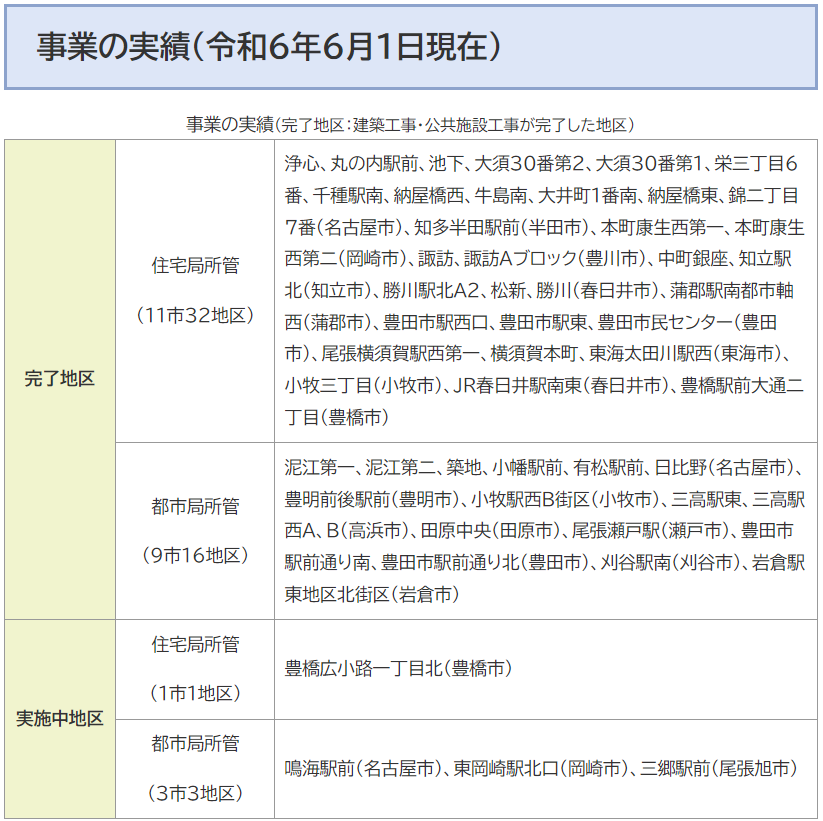The width and height of the screenshot is (823, 821).
Task: Click the 実施中地区 row header cell
Action: click(x=60, y=719)
